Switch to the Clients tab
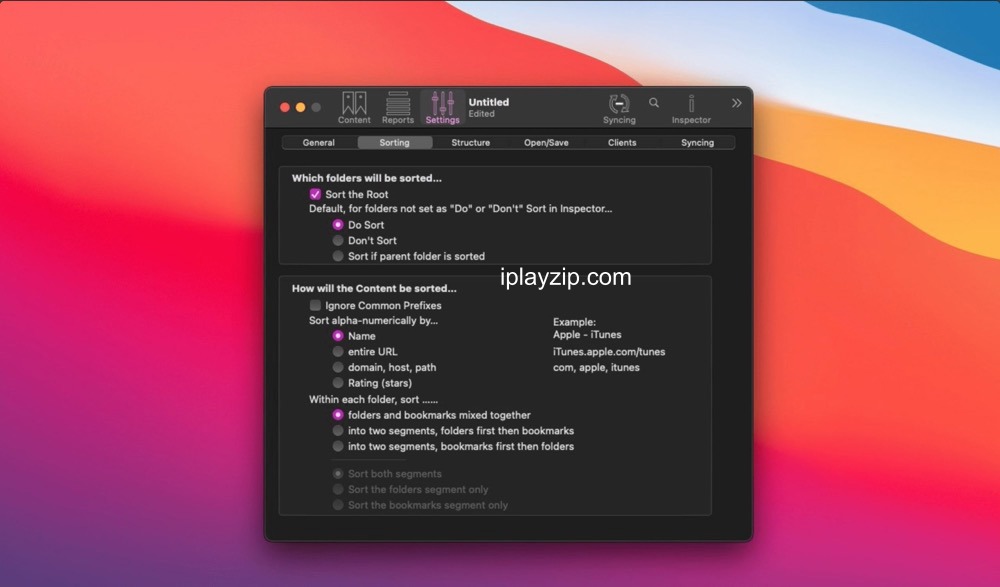The image size is (1000, 587). [x=622, y=142]
